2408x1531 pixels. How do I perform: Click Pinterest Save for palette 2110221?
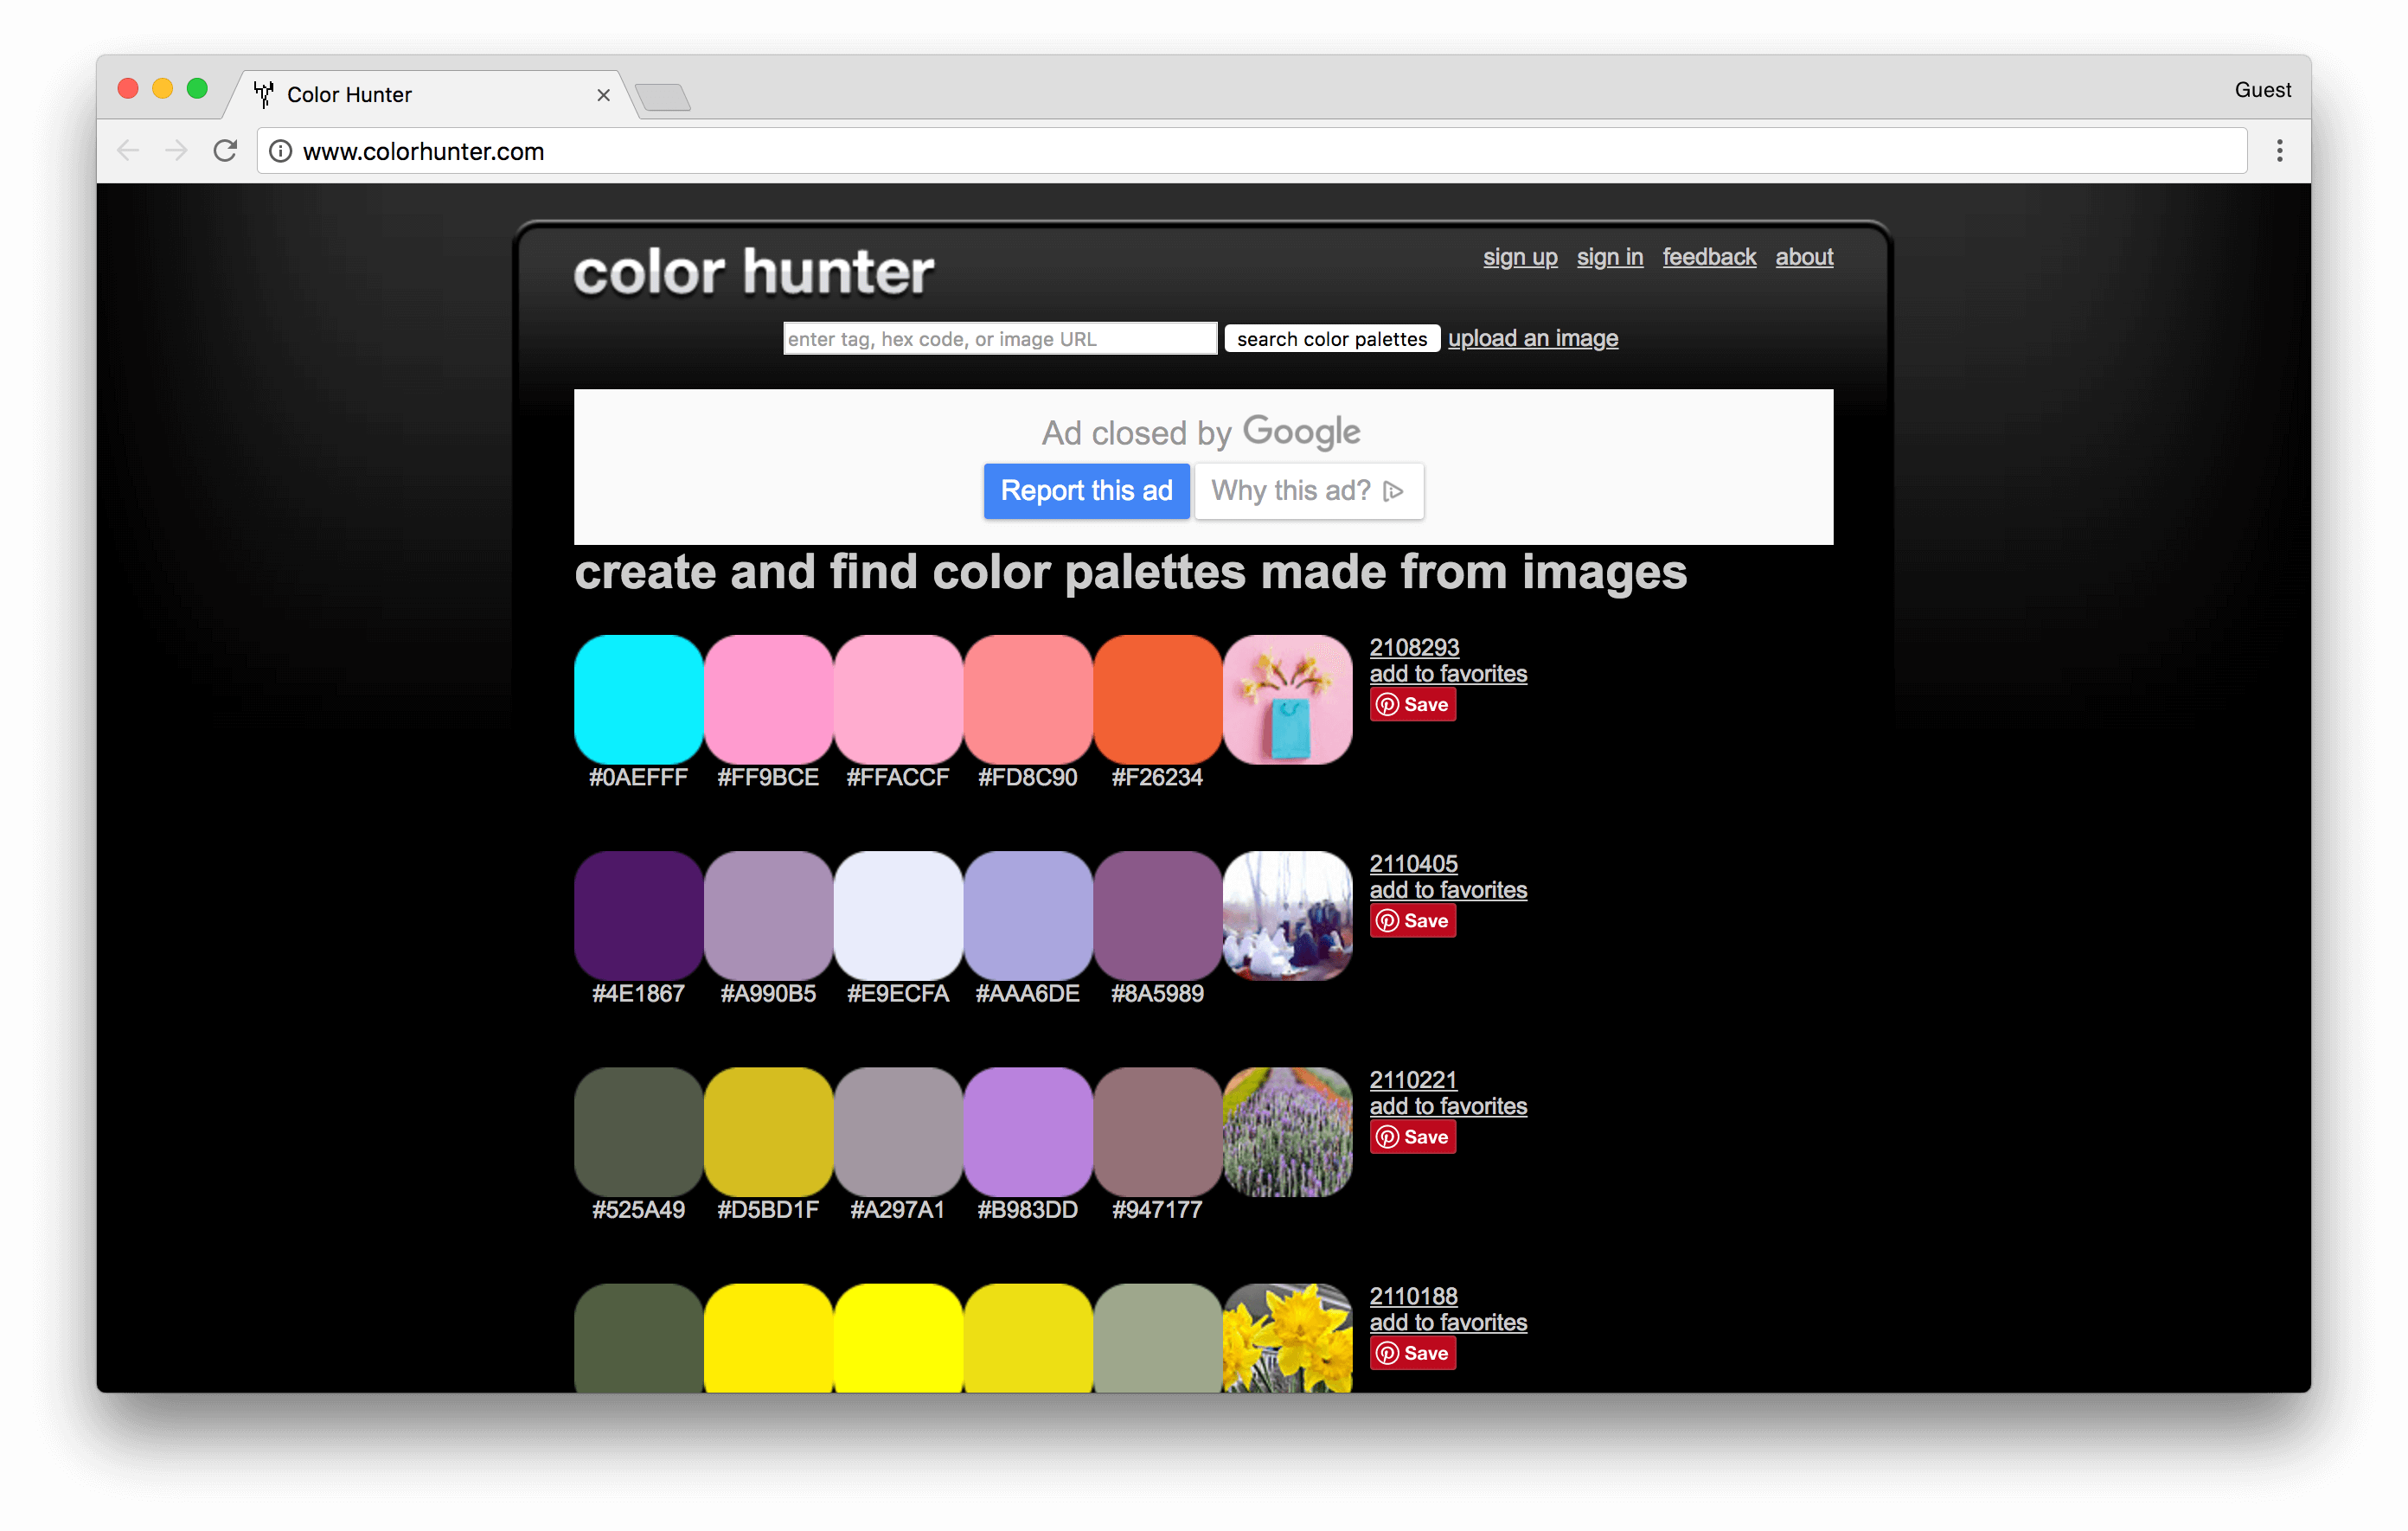coord(1412,1137)
